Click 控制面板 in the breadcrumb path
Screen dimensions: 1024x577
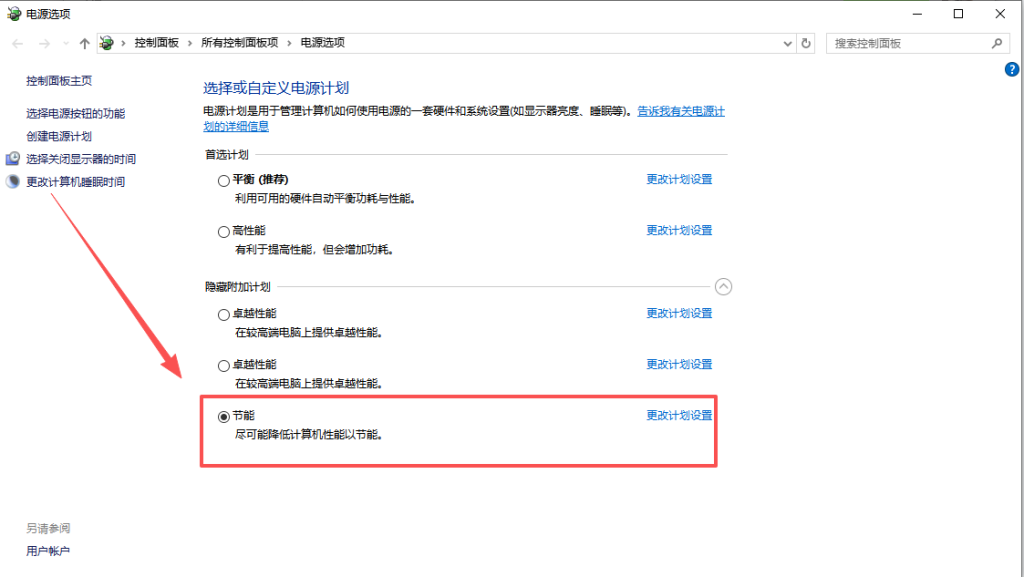156,43
